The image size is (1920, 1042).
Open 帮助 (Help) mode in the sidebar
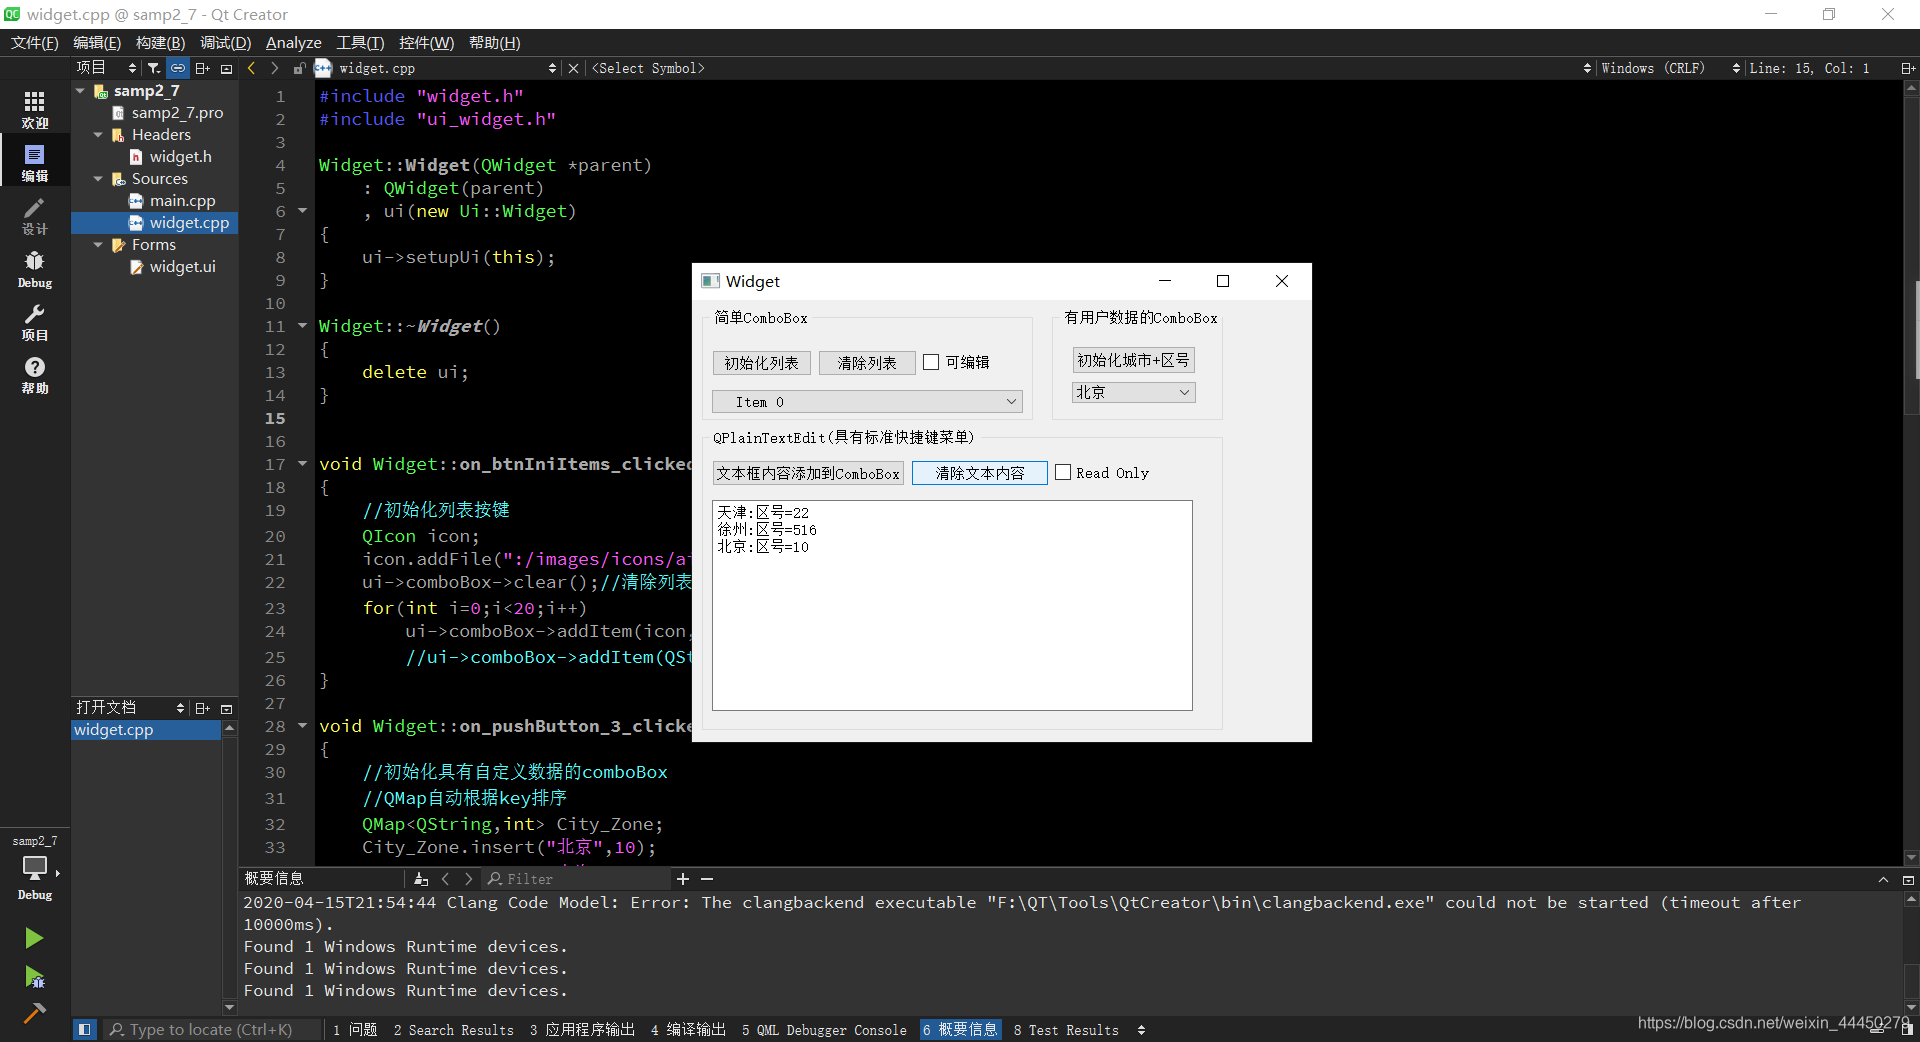(x=35, y=375)
